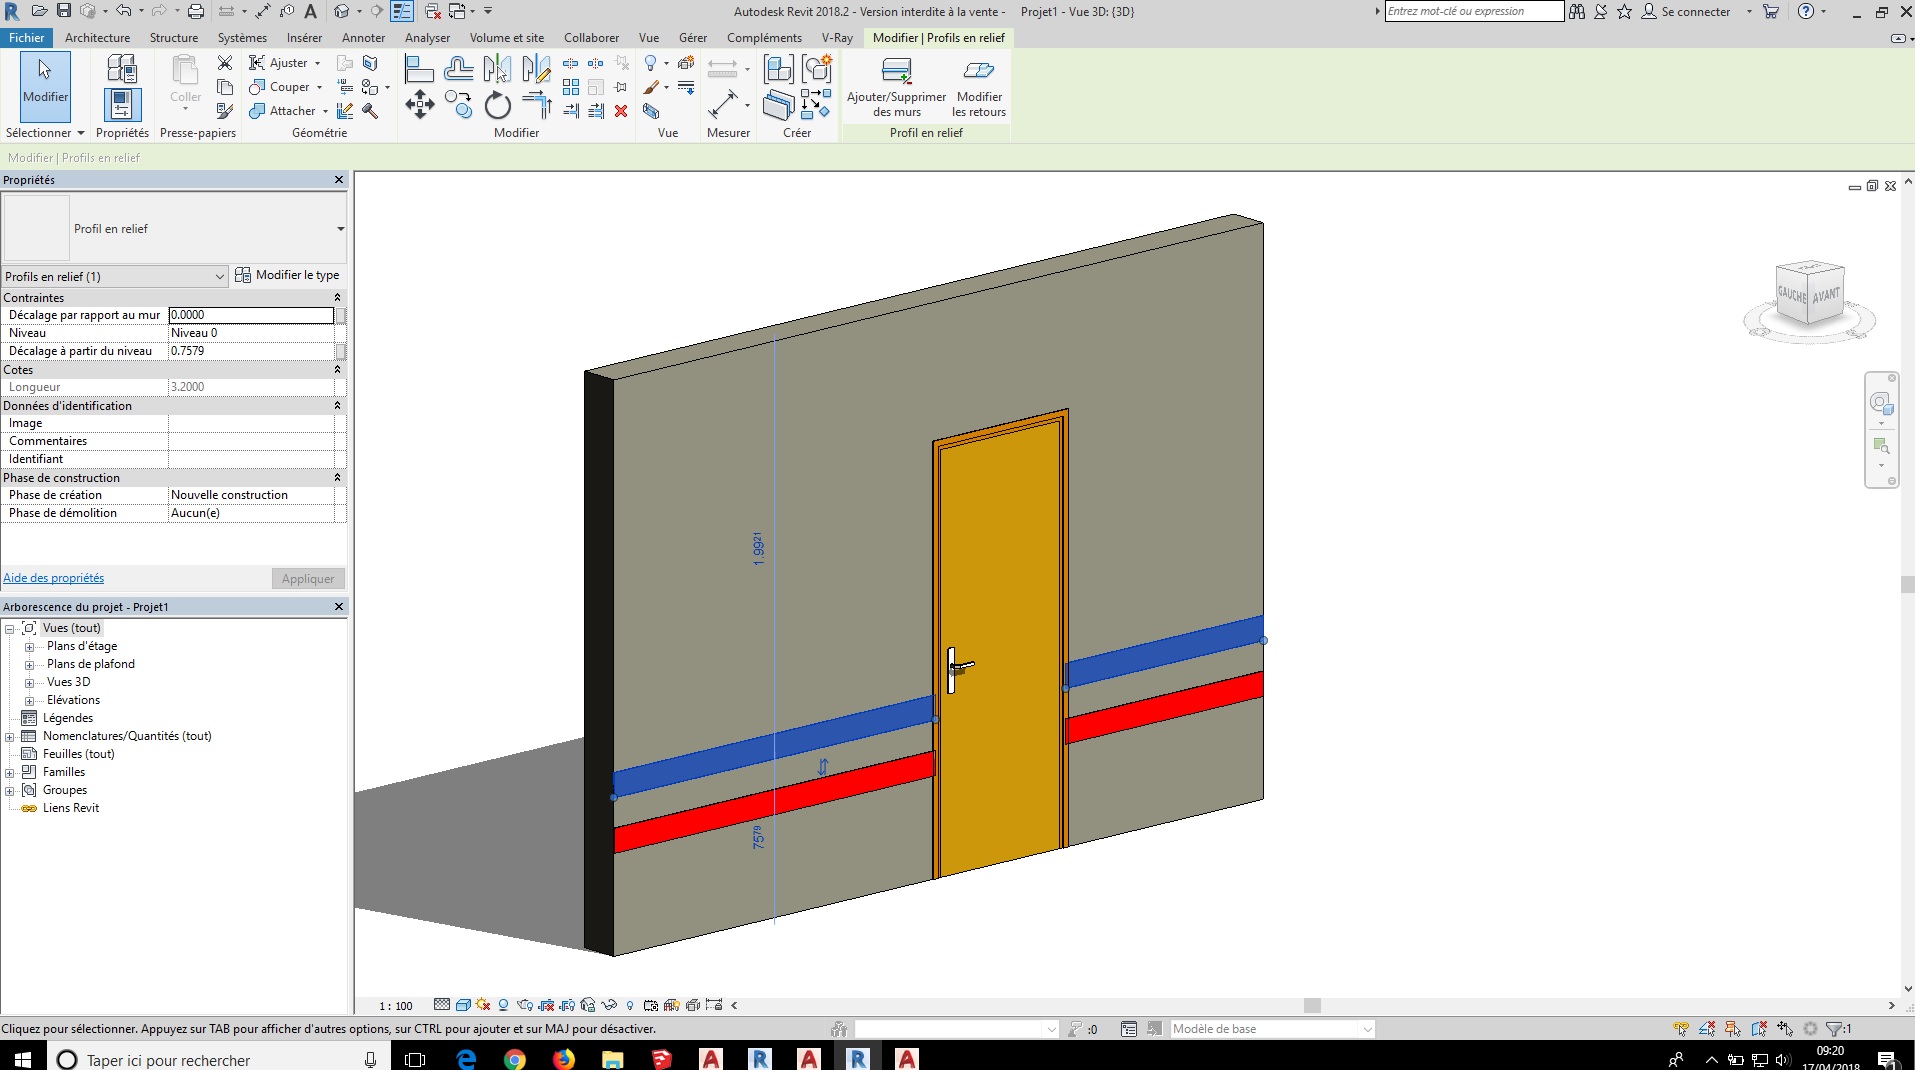Expand the Familles tree node
The width and height of the screenshot is (1915, 1070).
[10, 772]
